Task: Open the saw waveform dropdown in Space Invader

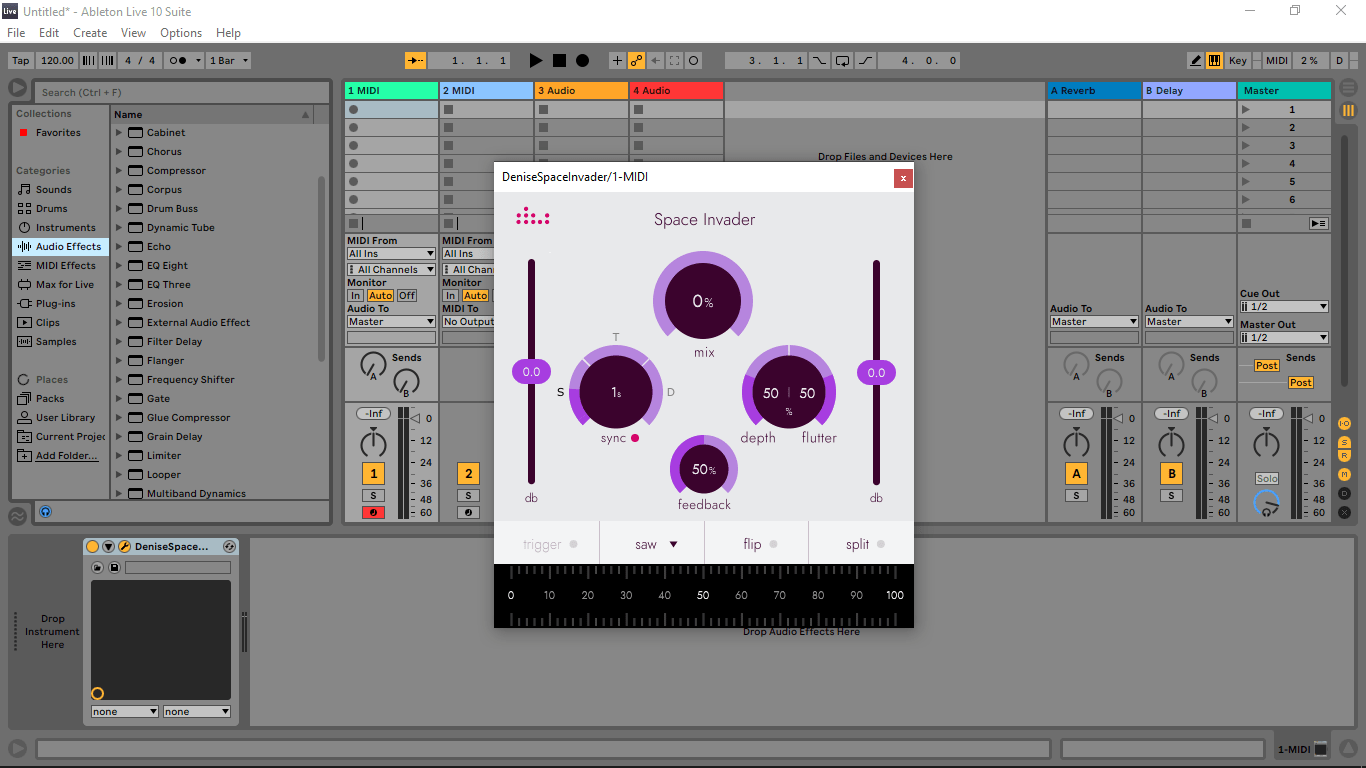Action: 656,544
